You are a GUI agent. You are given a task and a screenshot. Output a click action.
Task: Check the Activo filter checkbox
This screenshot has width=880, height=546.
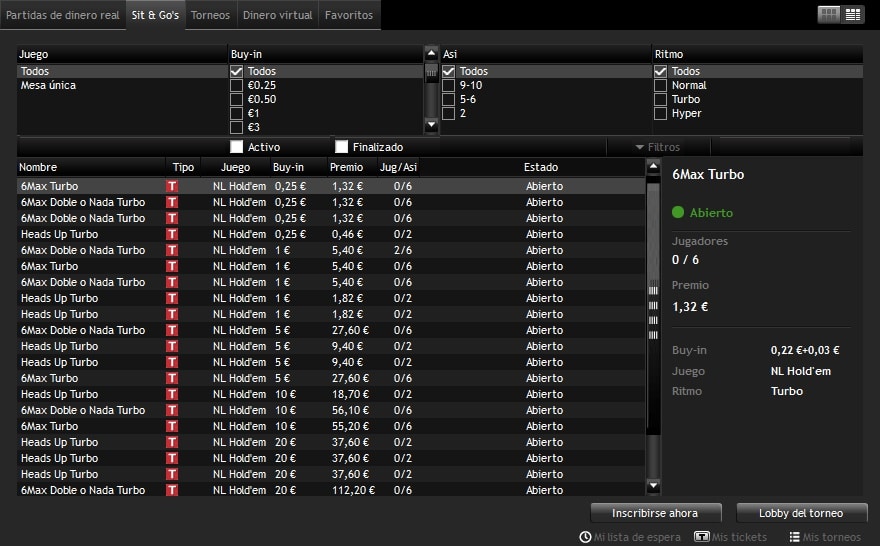[x=236, y=146]
